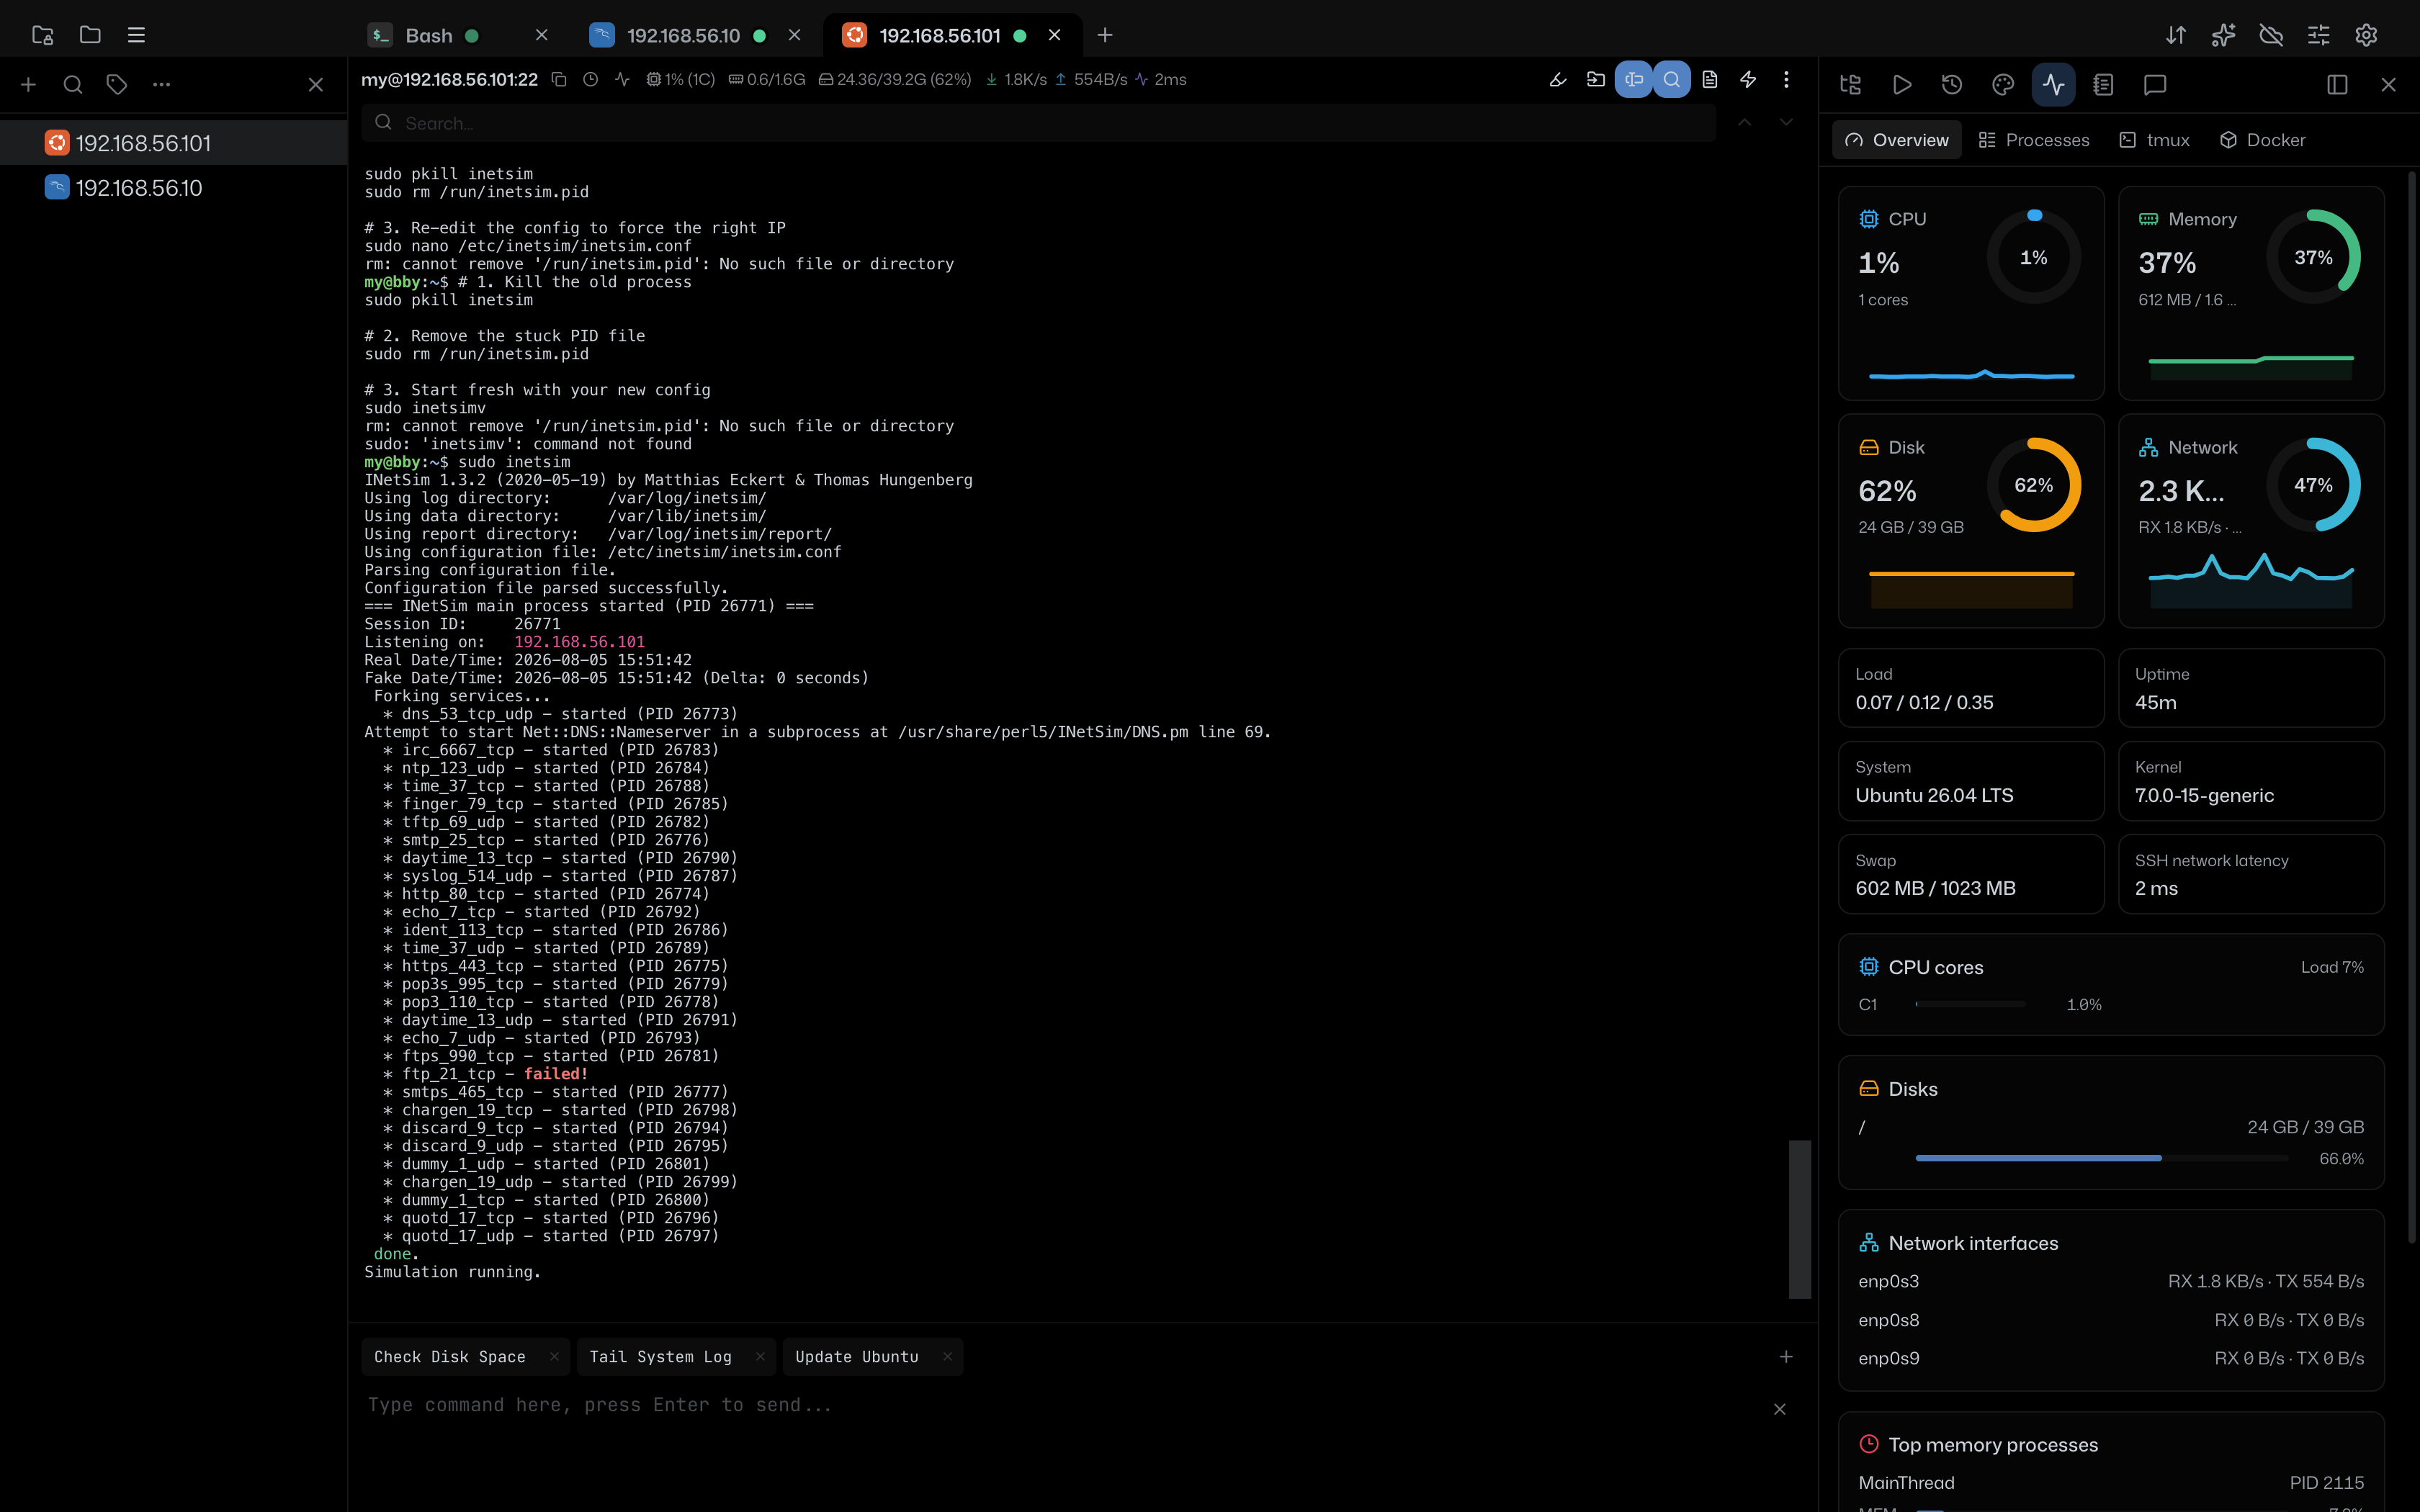
Task: Open the transfers up-down arrows icon
Action: 2176,35
